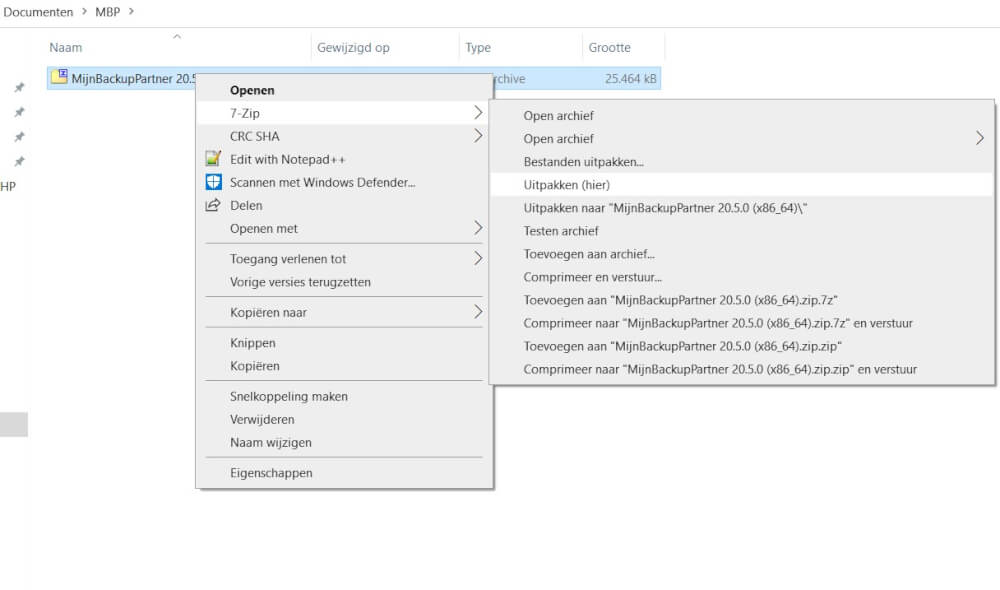Choose Knippen from the context menu
Viewport: 1000px width, 590px height.
point(253,343)
